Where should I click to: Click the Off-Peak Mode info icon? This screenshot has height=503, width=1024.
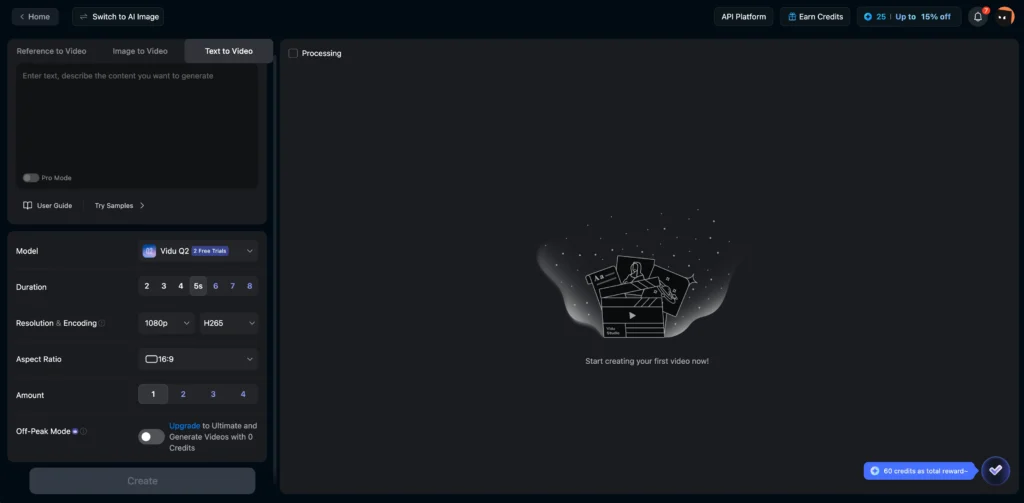(84, 431)
